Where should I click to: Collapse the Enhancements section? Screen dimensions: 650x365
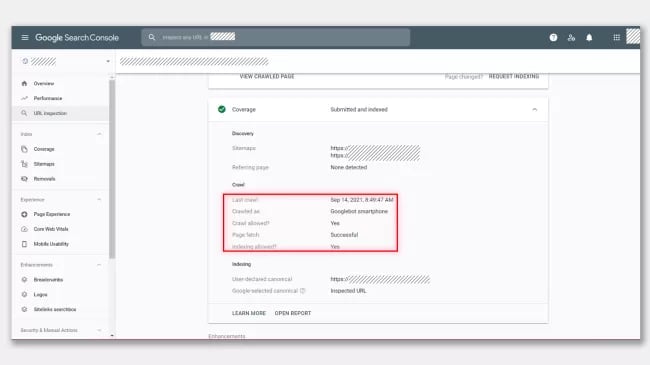point(99,265)
